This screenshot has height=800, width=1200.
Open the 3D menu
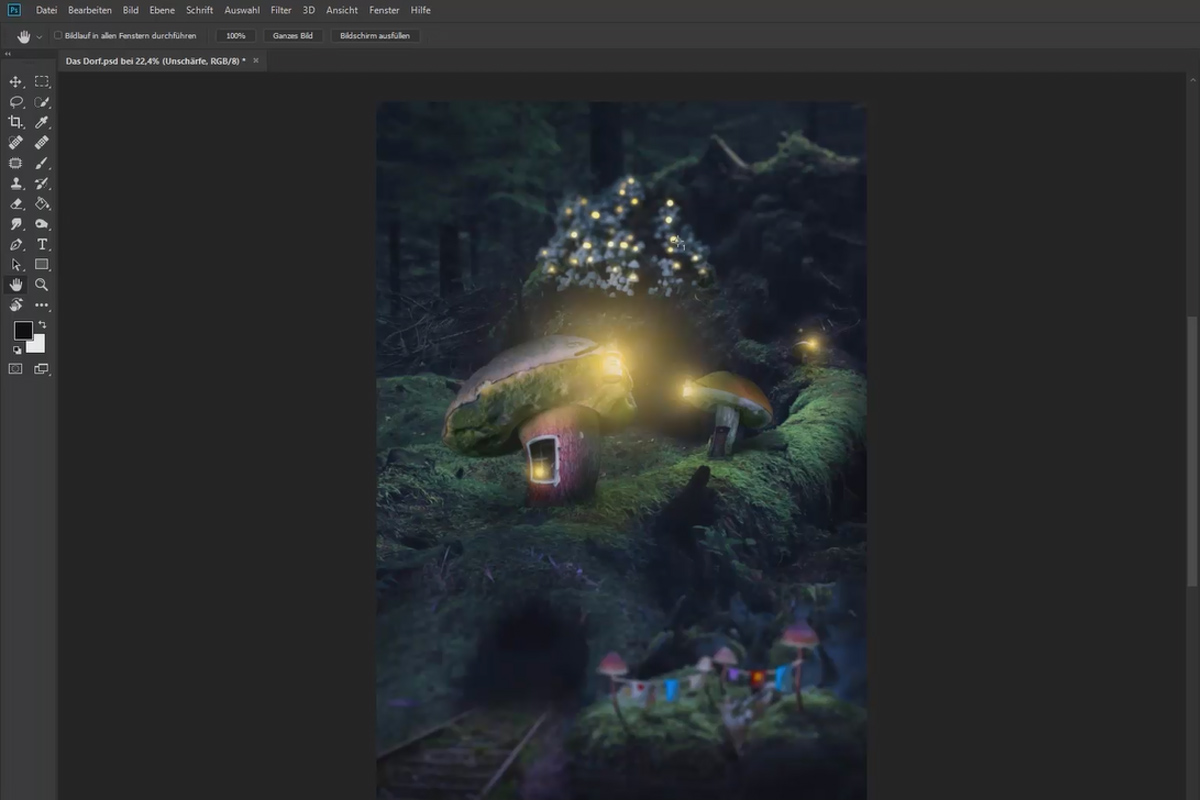tap(309, 10)
